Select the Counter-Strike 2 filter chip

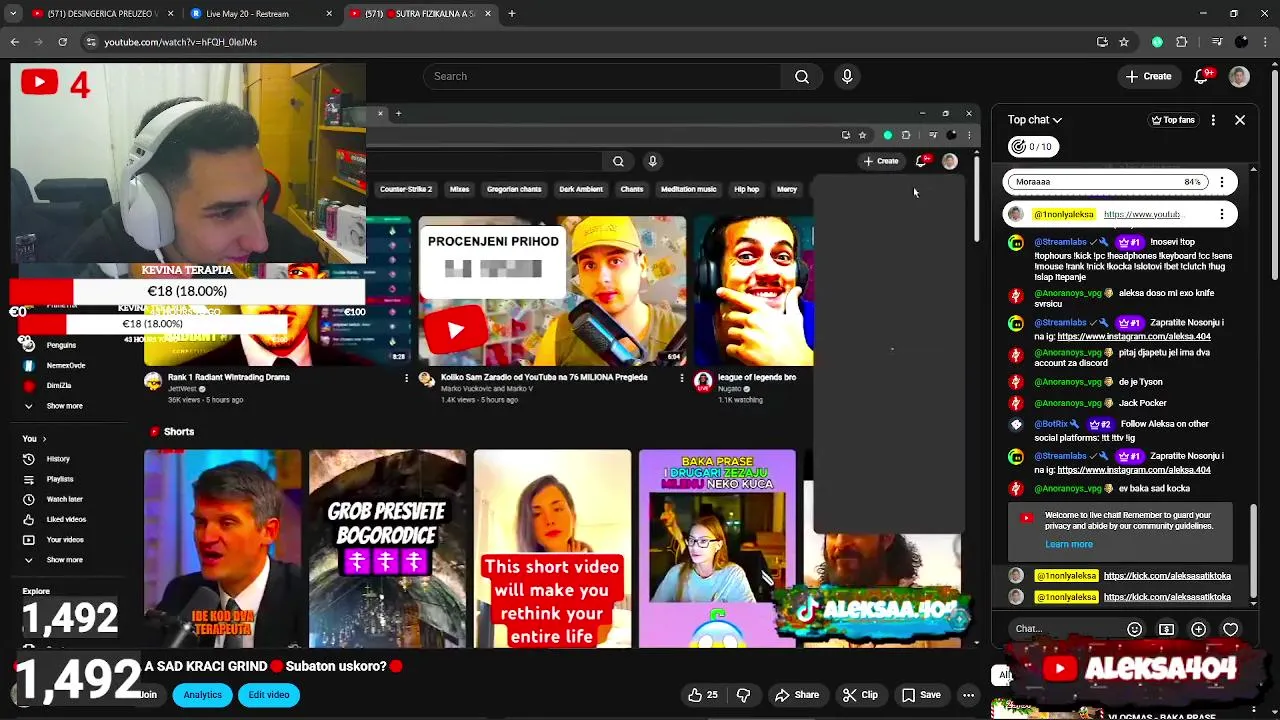tap(405, 189)
